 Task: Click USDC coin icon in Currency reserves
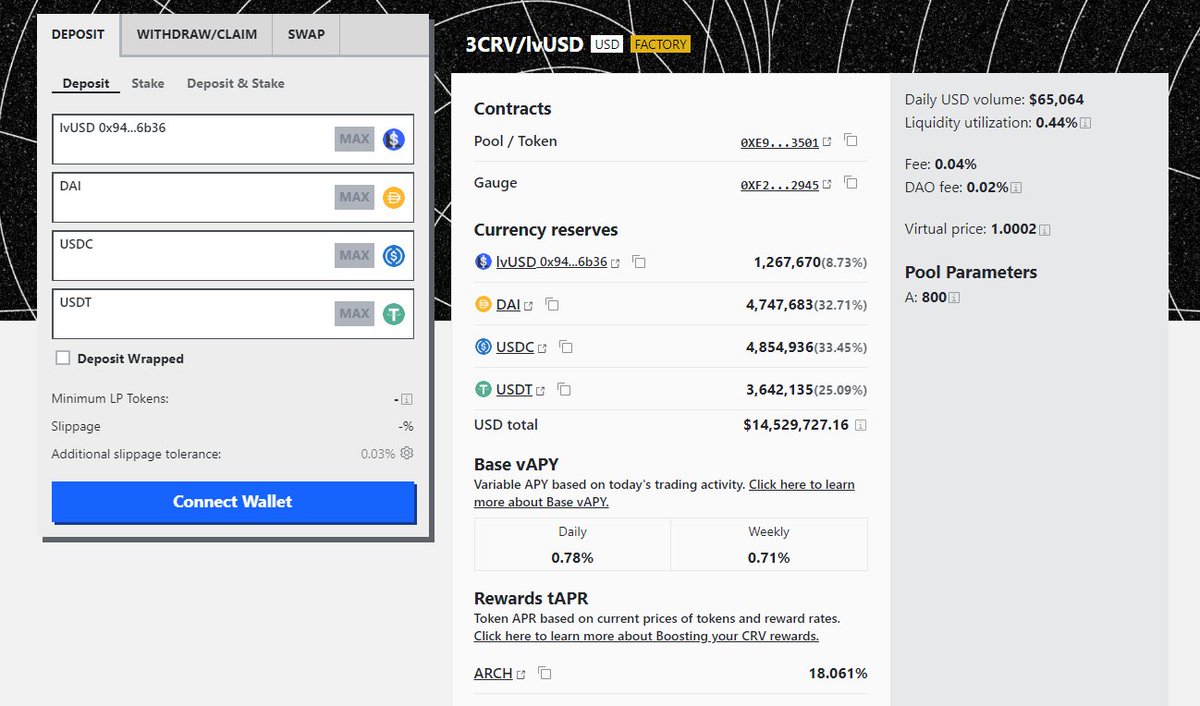484,347
